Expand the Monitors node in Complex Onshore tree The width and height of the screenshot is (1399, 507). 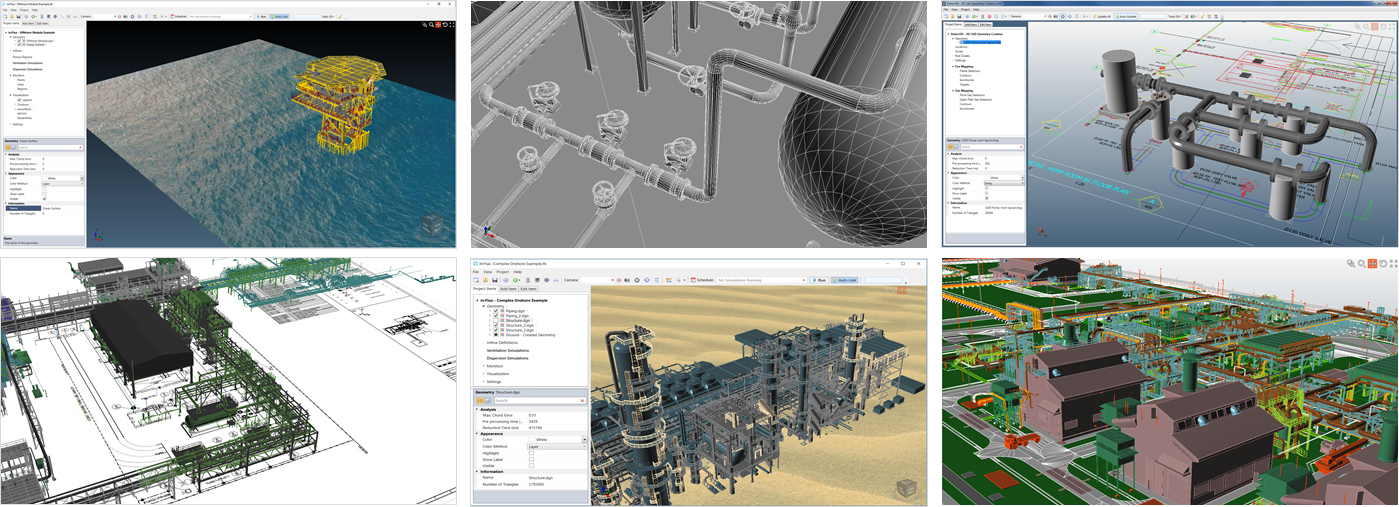(x=484, y=366)
